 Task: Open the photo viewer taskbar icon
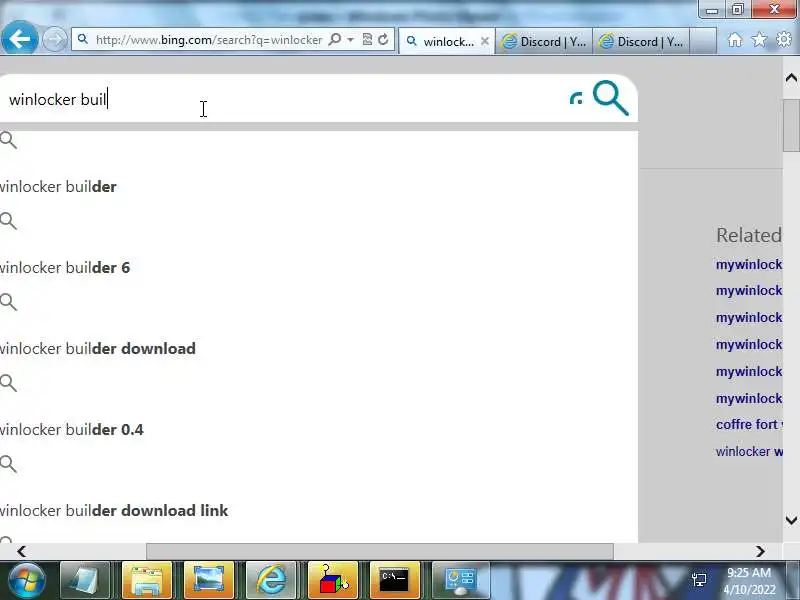pos(209,580)
